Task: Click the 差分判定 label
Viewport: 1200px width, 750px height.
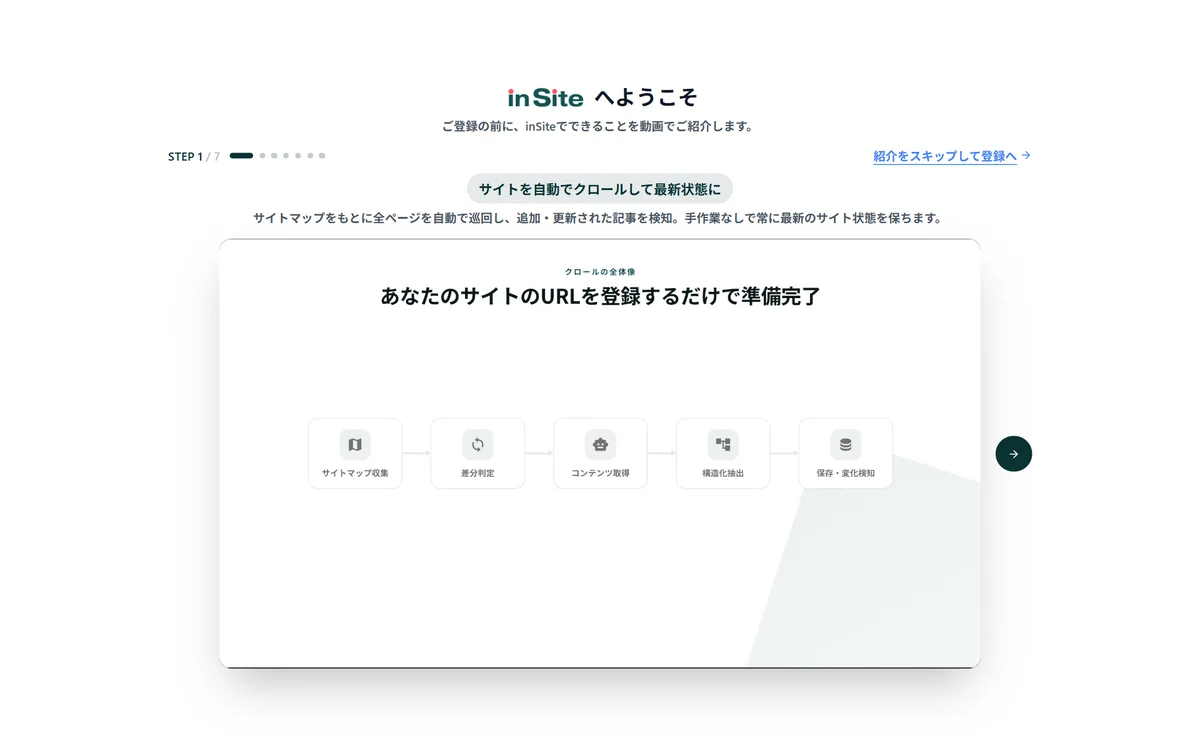Action: (x=478, y=473)
